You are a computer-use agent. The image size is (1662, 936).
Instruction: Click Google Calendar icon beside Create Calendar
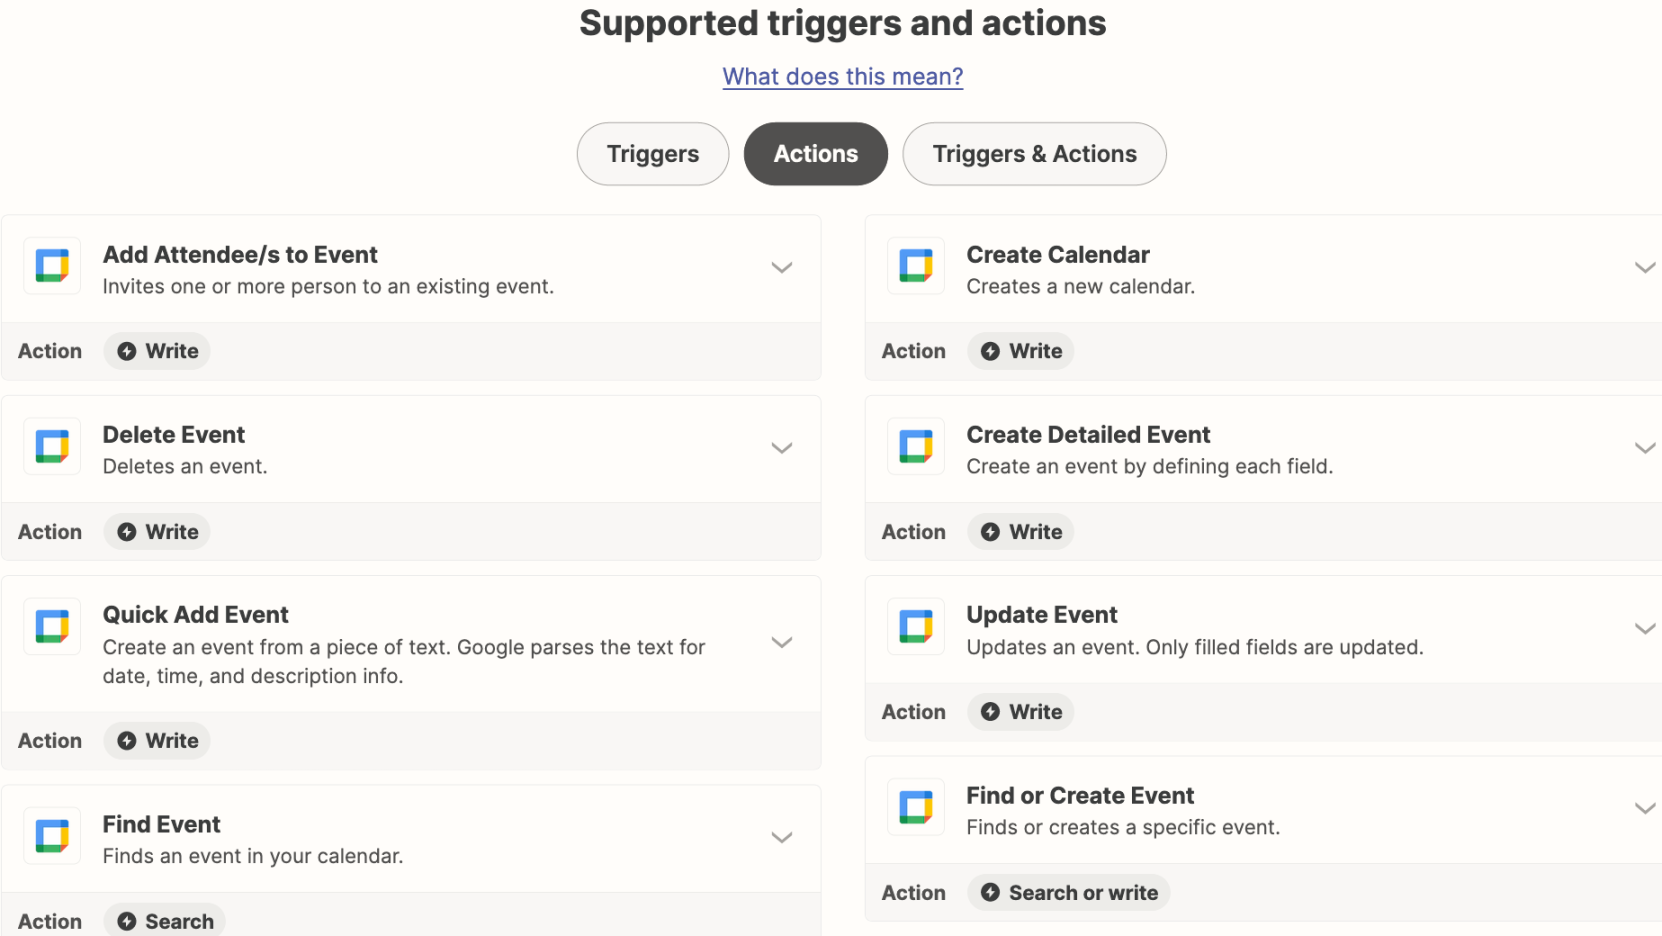(x=916, y=266)
